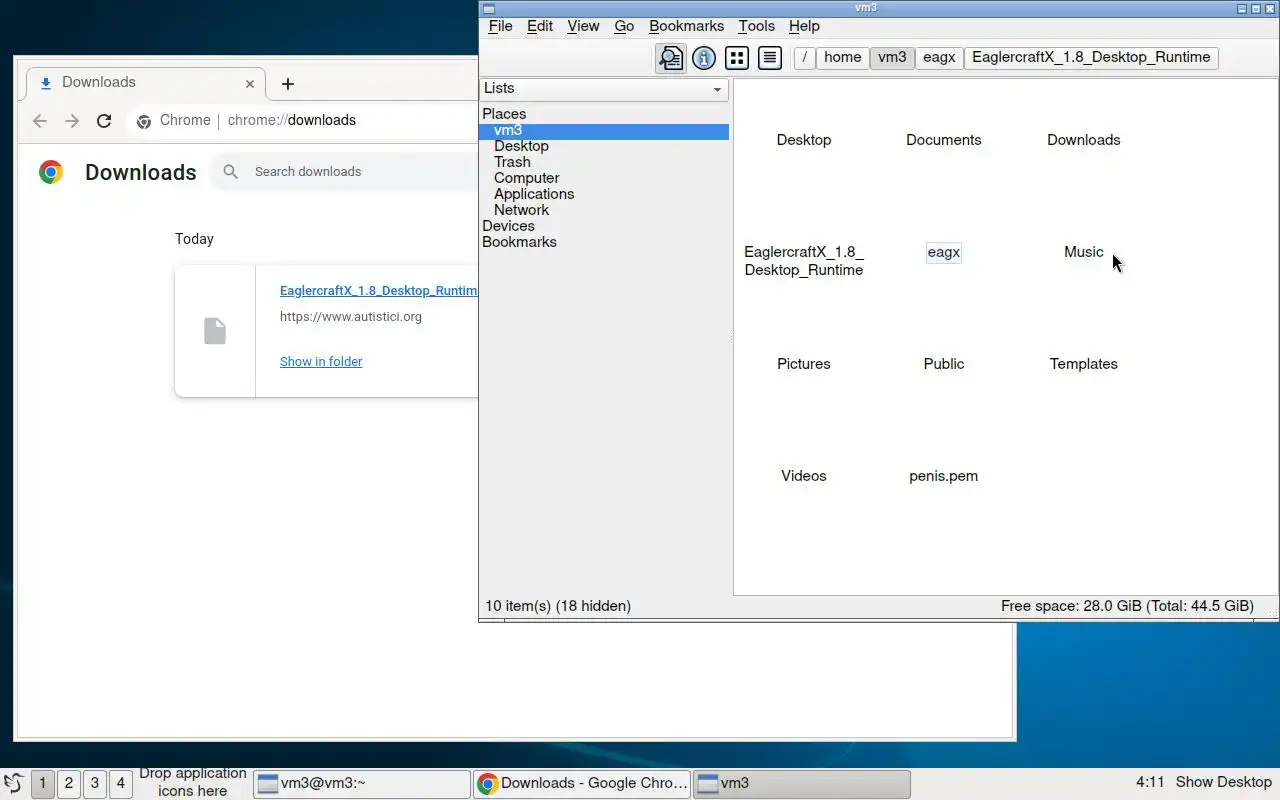Select the Music folder
Image resolution: width=1280 pixels, height=800 pixels.
coord(1083,252)
